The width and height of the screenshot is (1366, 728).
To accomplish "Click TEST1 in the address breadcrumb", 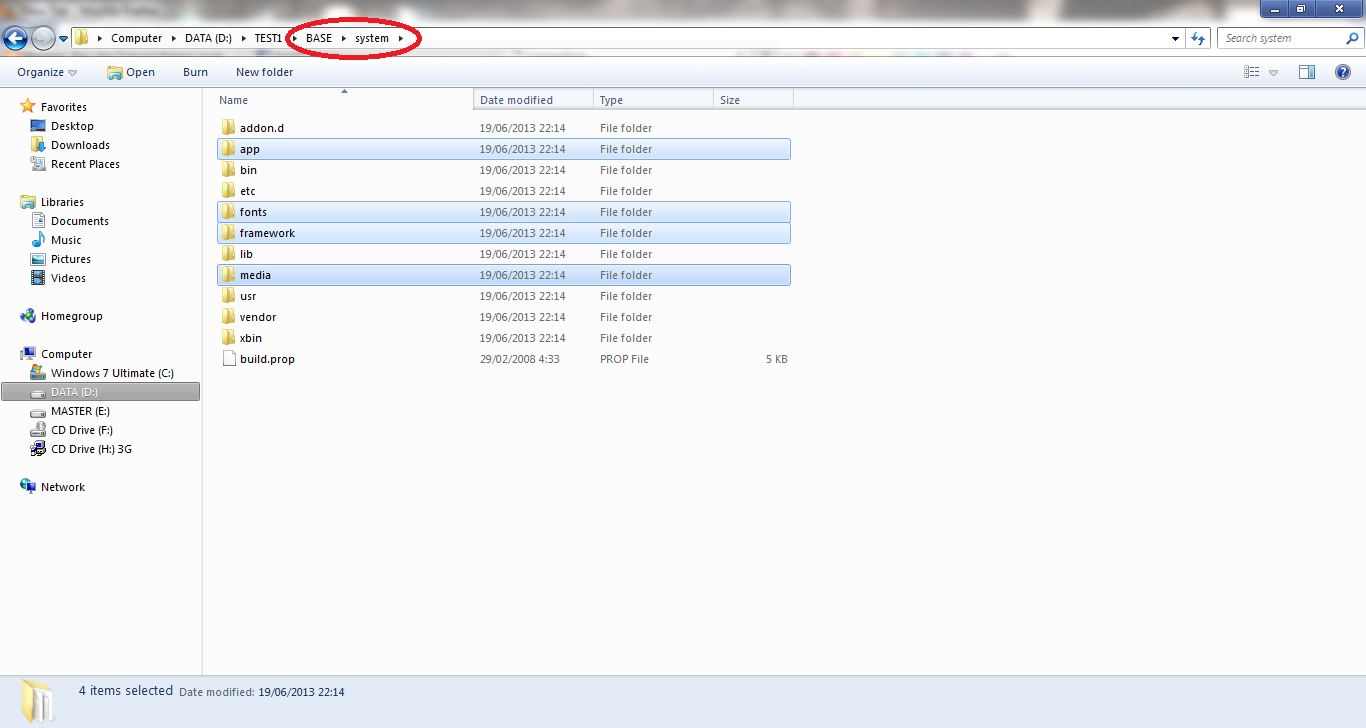I will click(268, 38).
